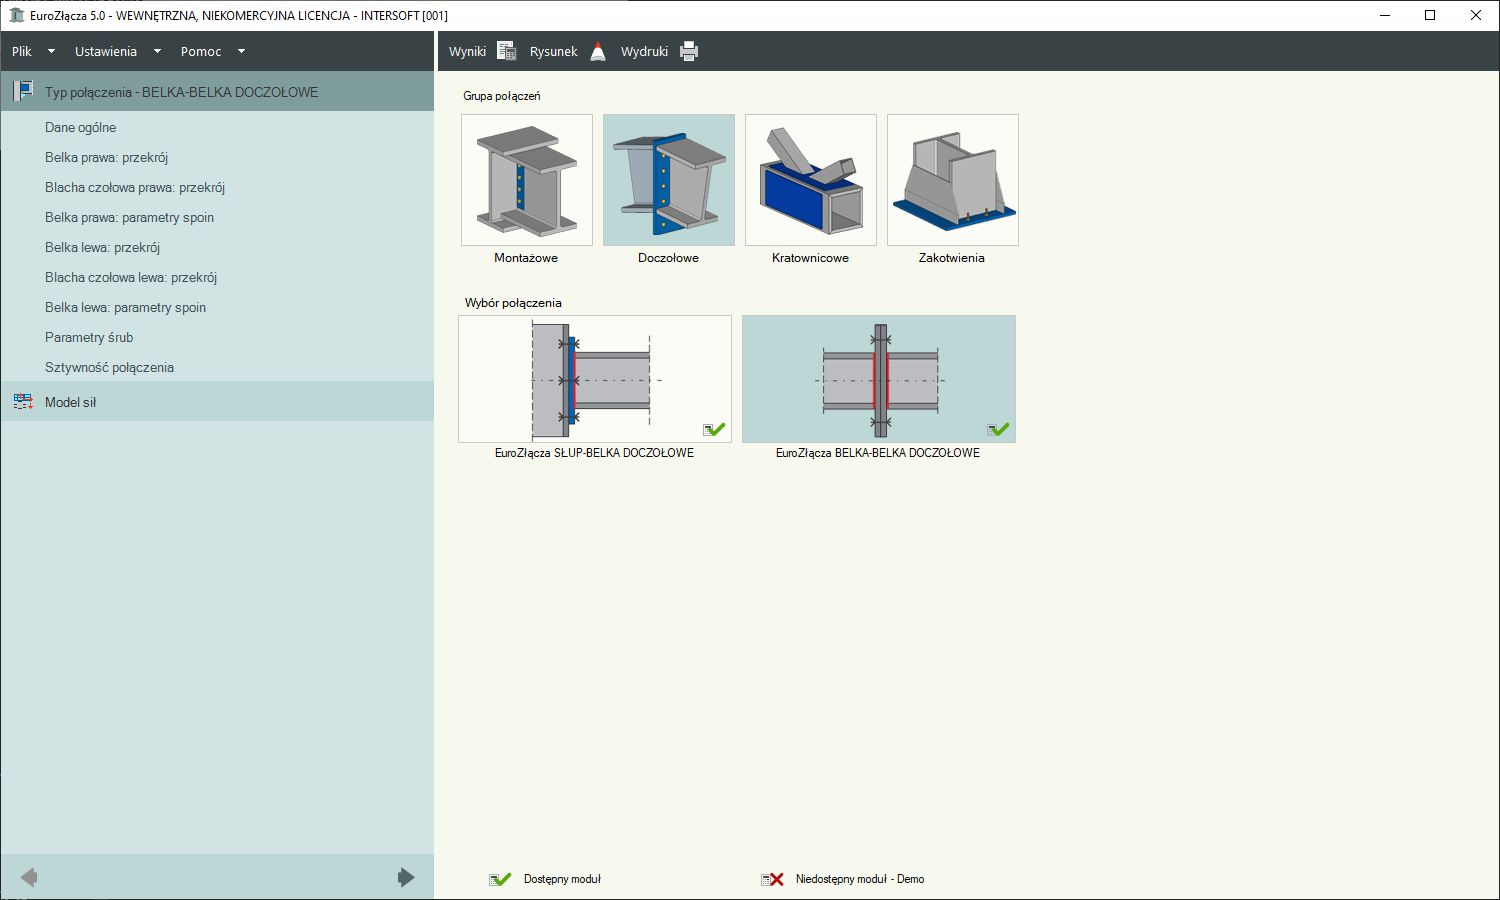Click the Niedostępny moduł - Demo legend text
Viewport: 1500px width, 900px height.
click(x=860, y=879)
